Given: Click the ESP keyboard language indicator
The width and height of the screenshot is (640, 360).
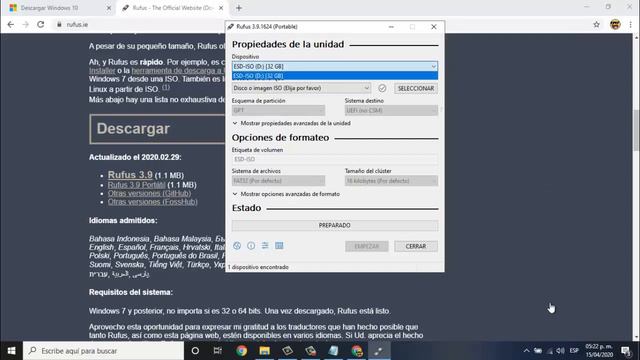Looking at the screenshot, I should (574, 351).
